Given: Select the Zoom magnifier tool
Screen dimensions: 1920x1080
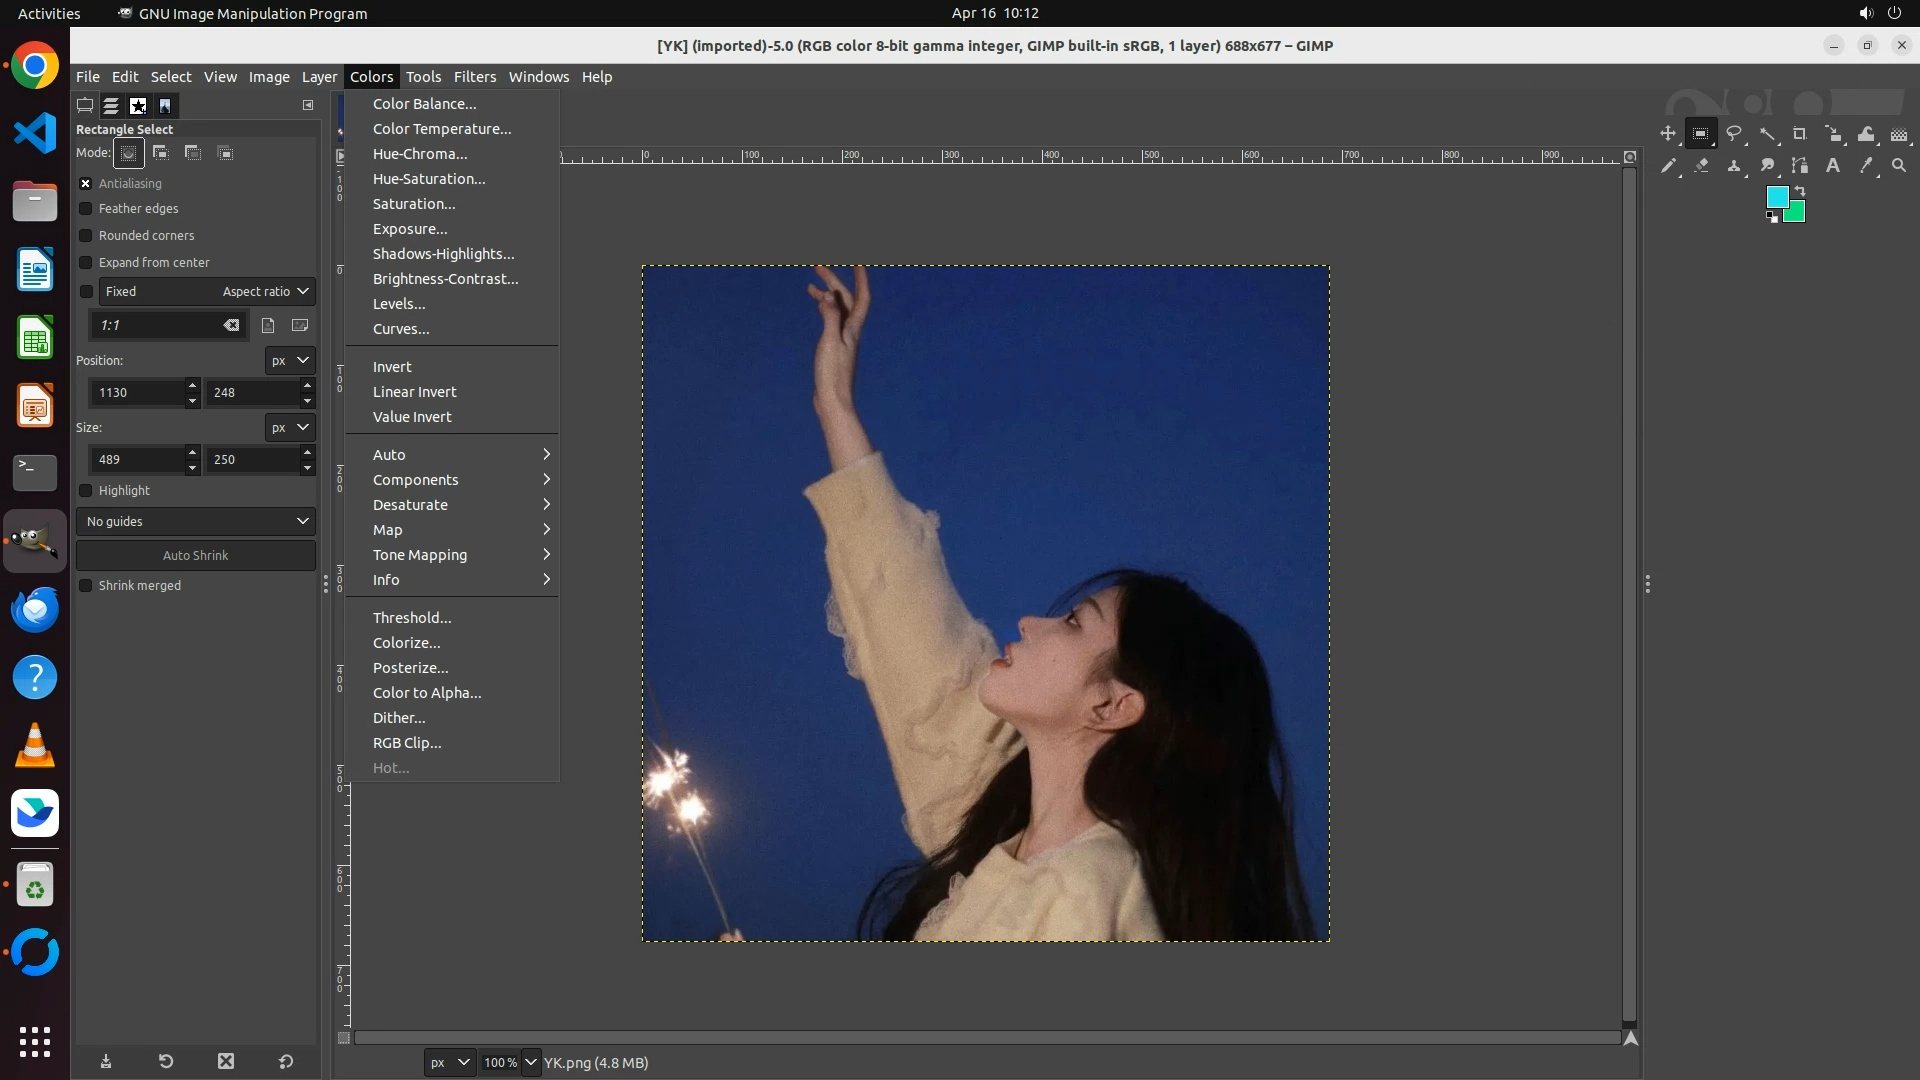Looking at the screenshot, I should click(x=1899, y=166).
